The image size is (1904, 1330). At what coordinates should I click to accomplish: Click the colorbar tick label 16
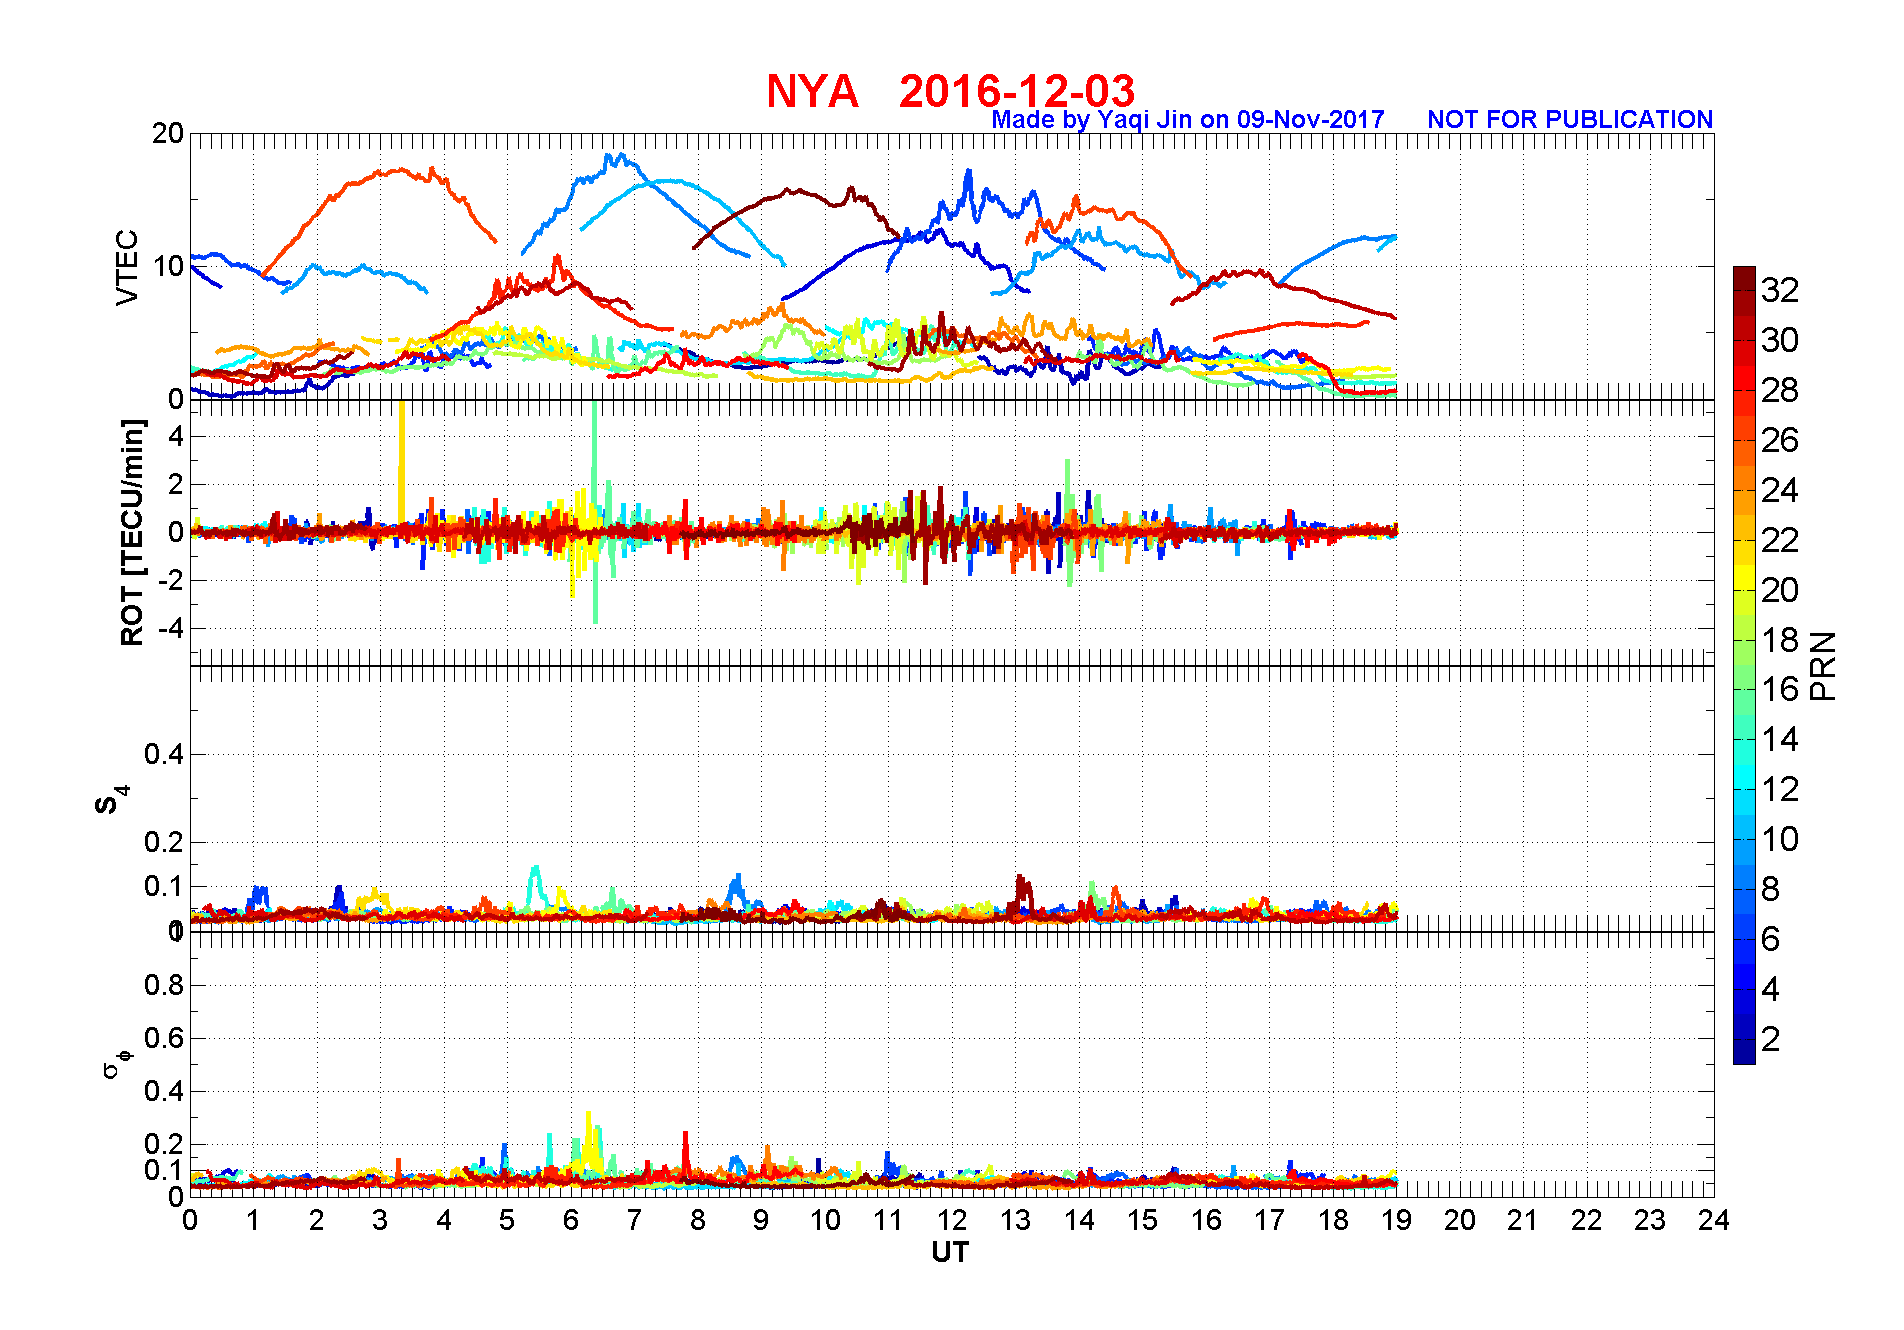click(1780, 689)
